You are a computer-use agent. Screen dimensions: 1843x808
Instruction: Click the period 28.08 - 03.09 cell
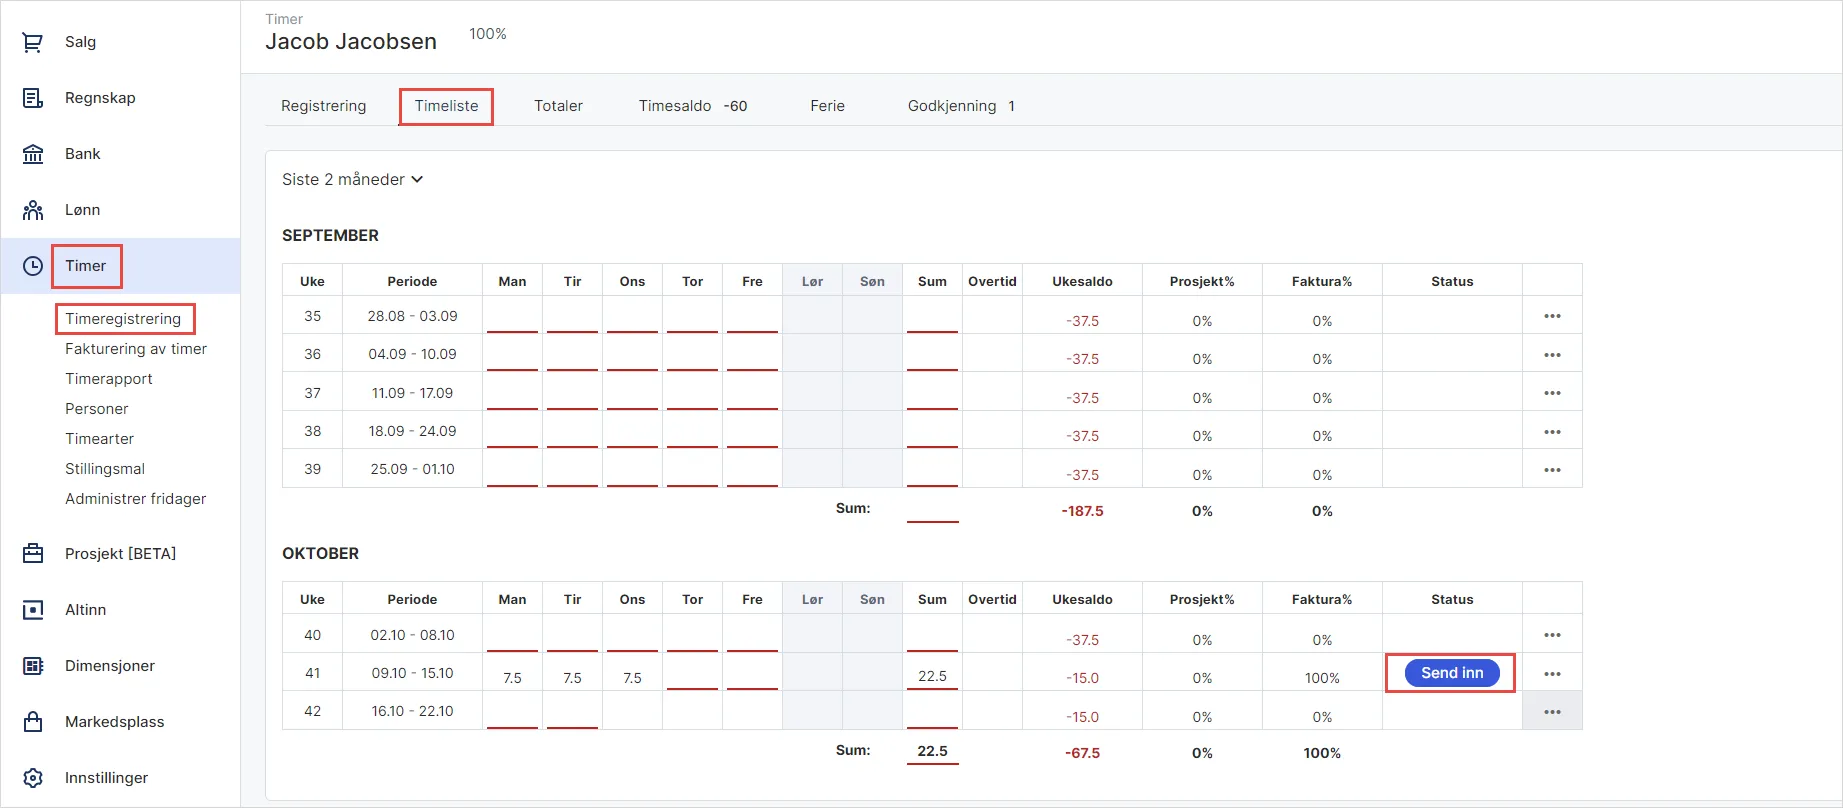(x=412, y=316)
